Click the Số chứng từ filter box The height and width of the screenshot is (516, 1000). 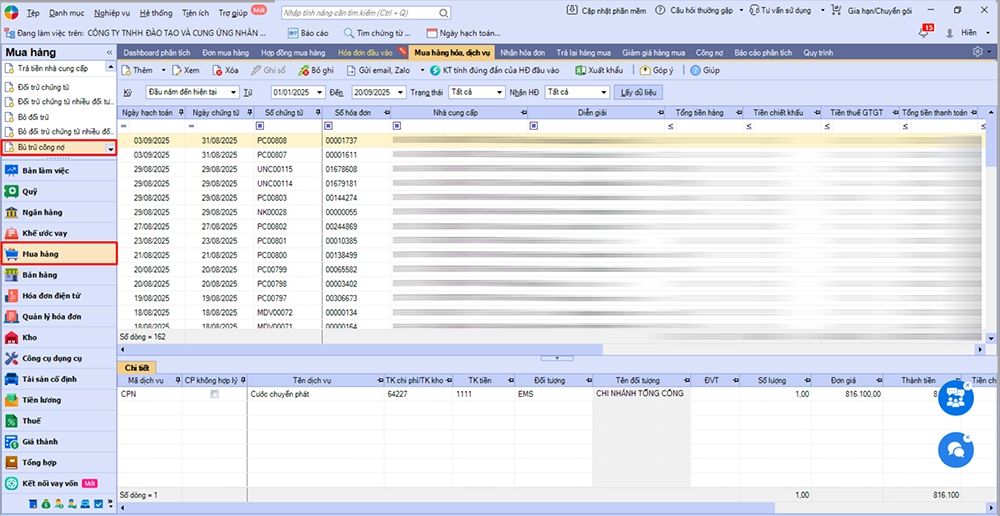(x=293, y=126)
